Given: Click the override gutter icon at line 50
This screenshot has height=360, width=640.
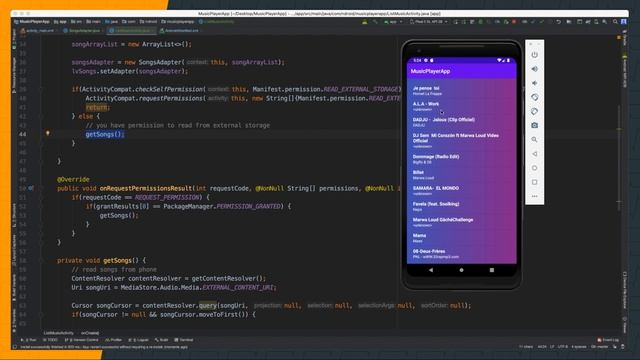Looking at the screenshot, I should 31,188.
